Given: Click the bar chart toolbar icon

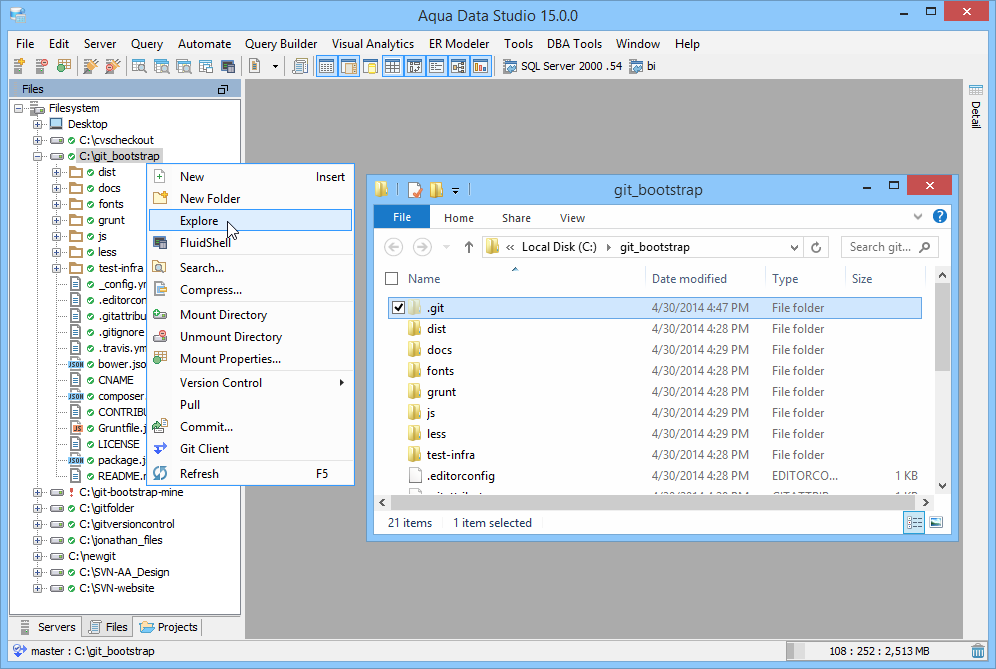Looking at the screenshot, I should coord(481,66).
